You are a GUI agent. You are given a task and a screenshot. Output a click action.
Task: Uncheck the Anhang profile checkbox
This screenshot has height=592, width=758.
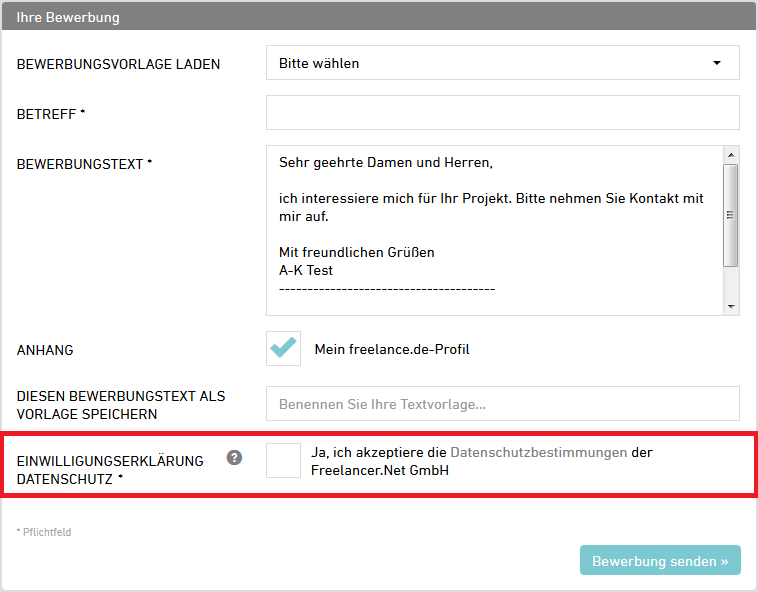tap(283, 348)
